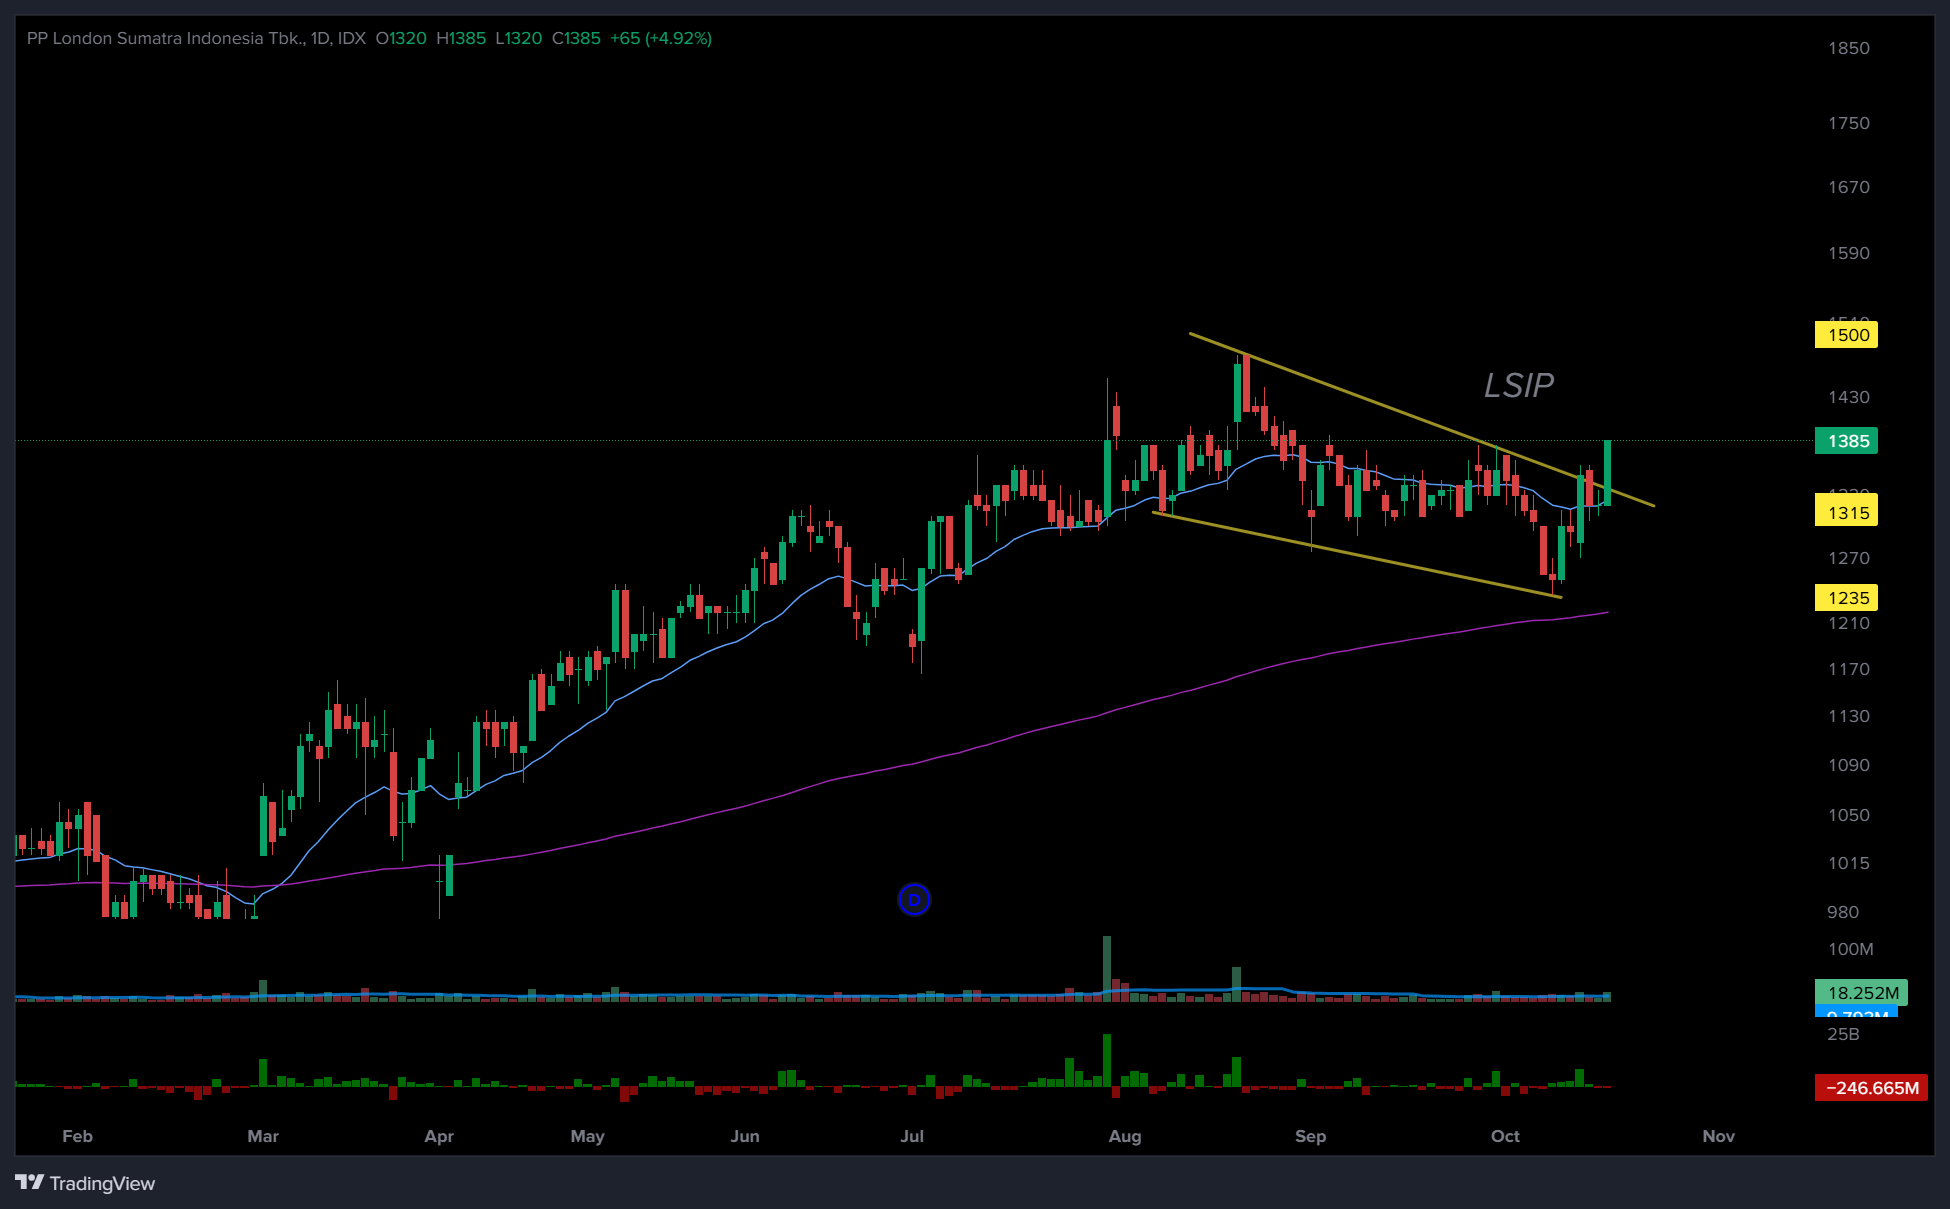1950x1209 pixels.
Task: Click the Nov label on the time axis
Action: (1718, 1136)
